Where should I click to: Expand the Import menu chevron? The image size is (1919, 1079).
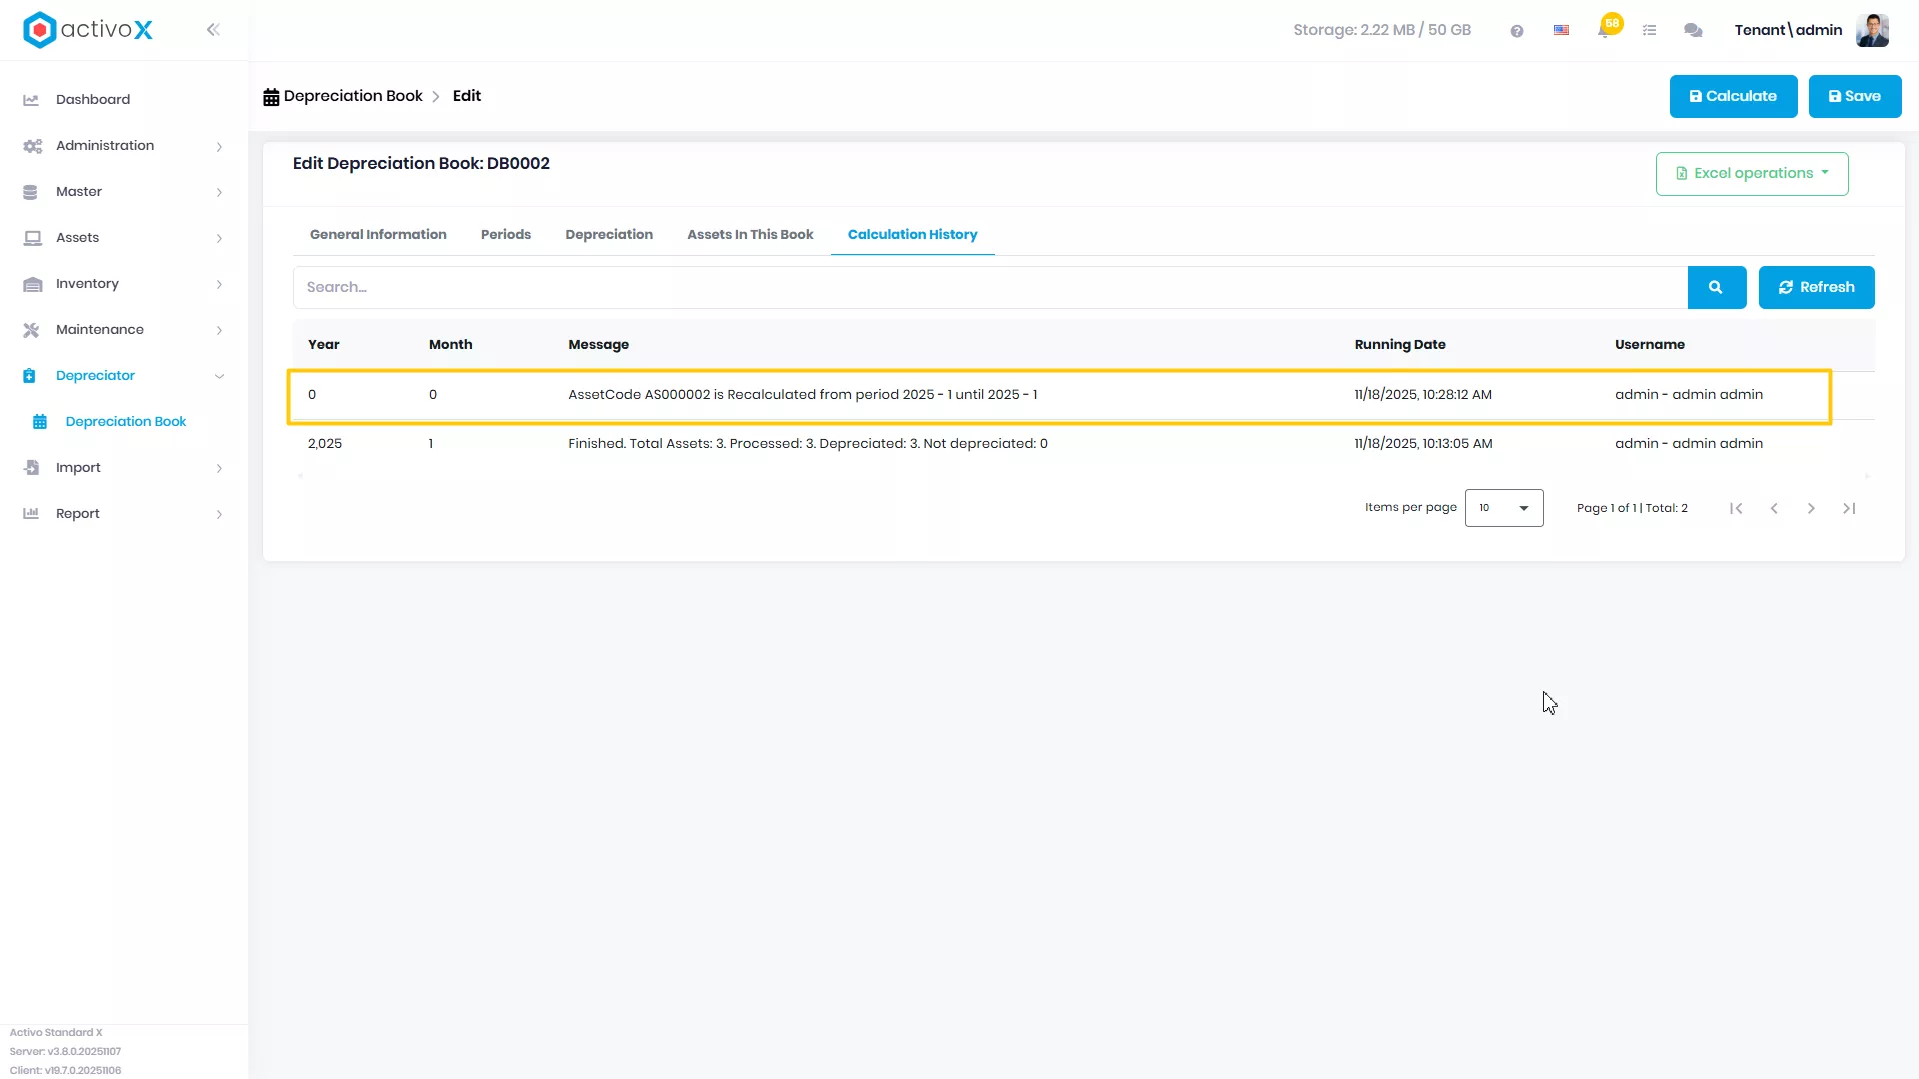point(219,469)
